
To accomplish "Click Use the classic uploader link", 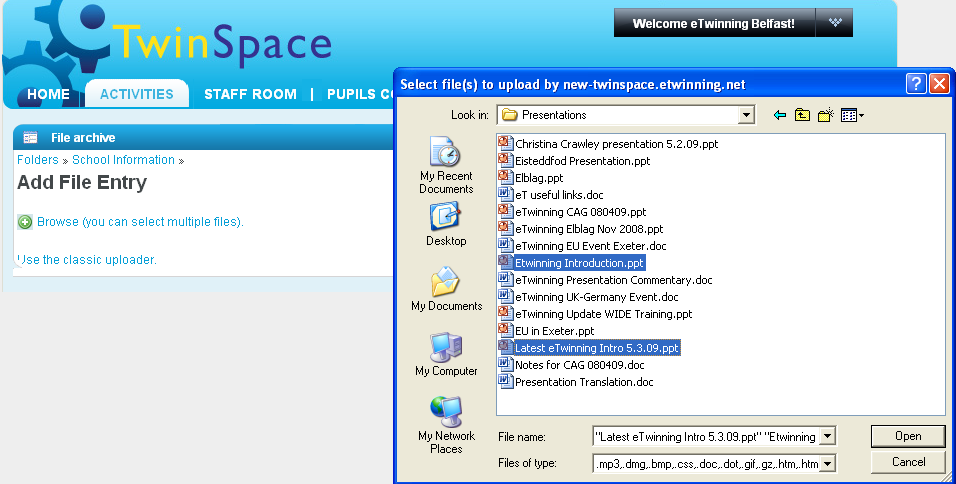I will click(87, 260).
